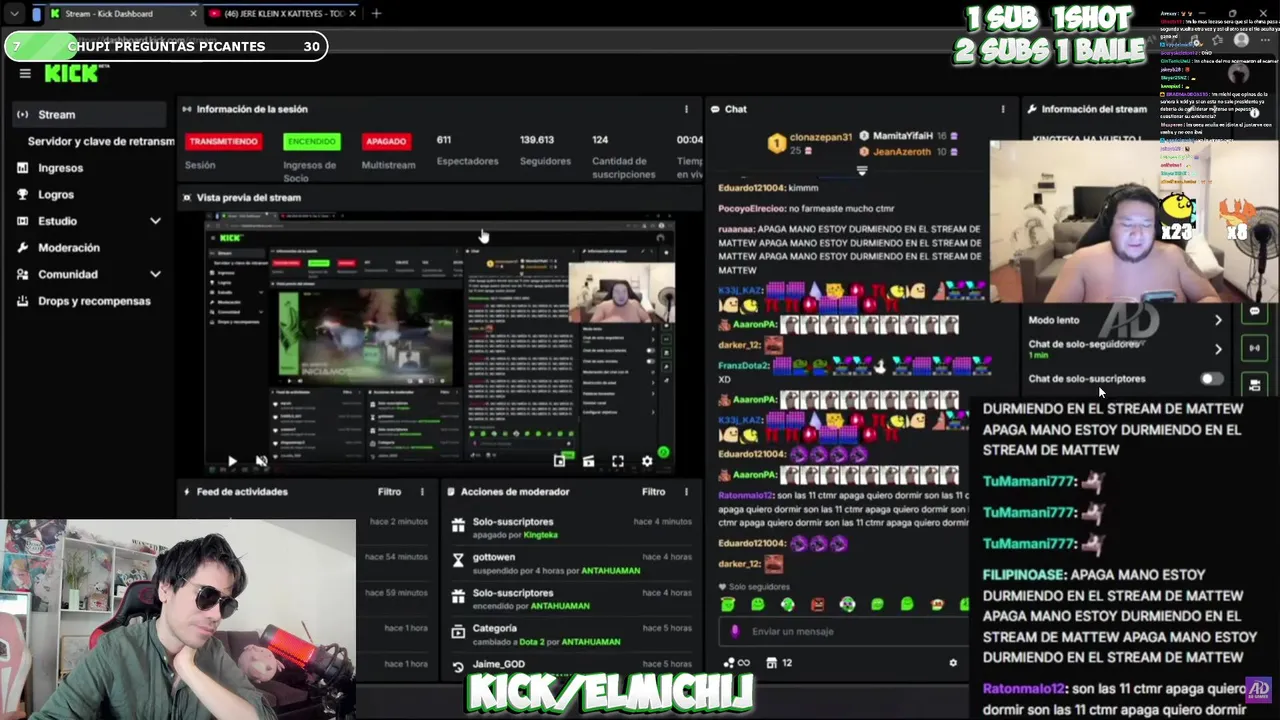Go to Ingresos in sidebar

click(60, 168)
